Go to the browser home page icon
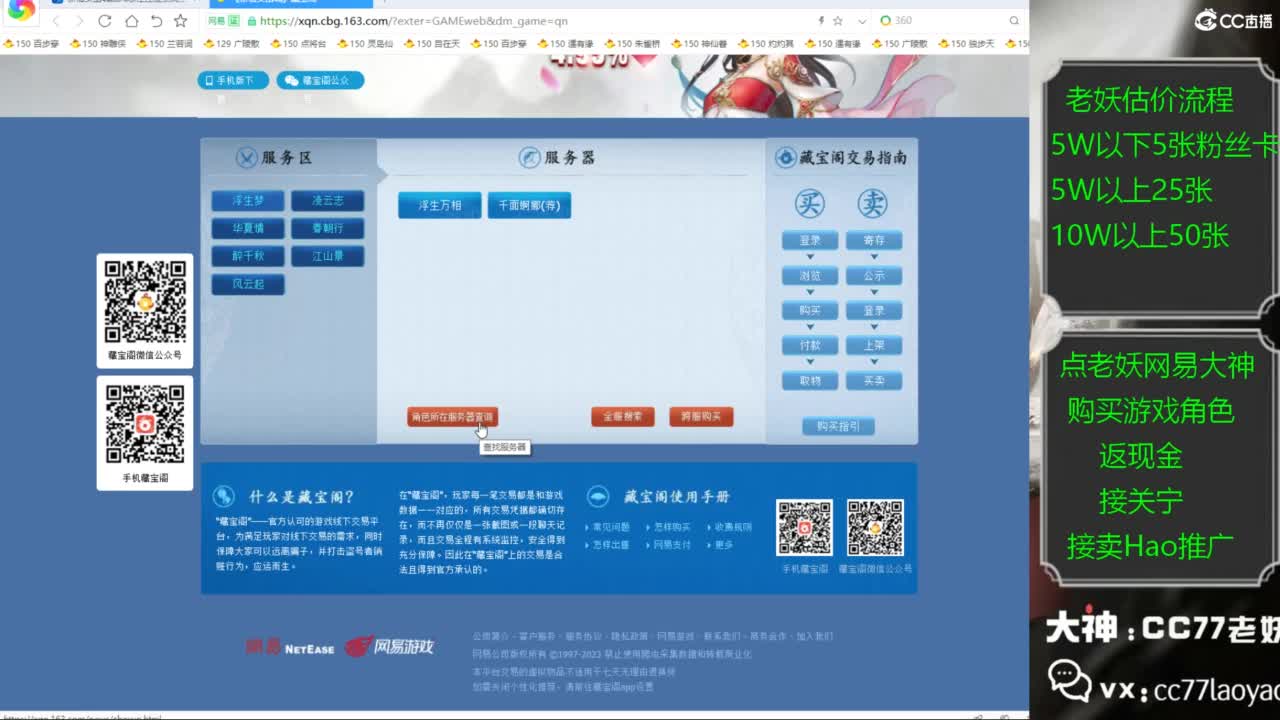The image size is (1280, 720). tap(131, 21)
